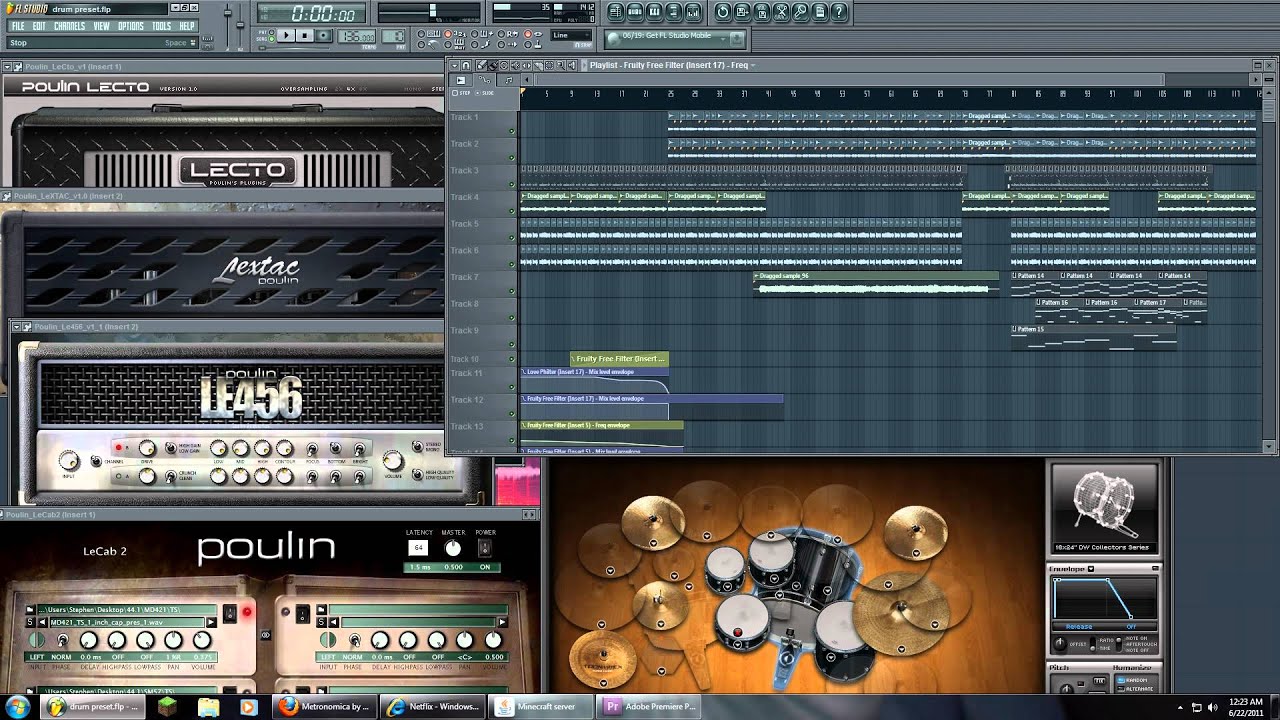Image resolution: width=1280 pixels, height=720 pixels.
Task: Open the VIEW menu
Action: point(101,26)
